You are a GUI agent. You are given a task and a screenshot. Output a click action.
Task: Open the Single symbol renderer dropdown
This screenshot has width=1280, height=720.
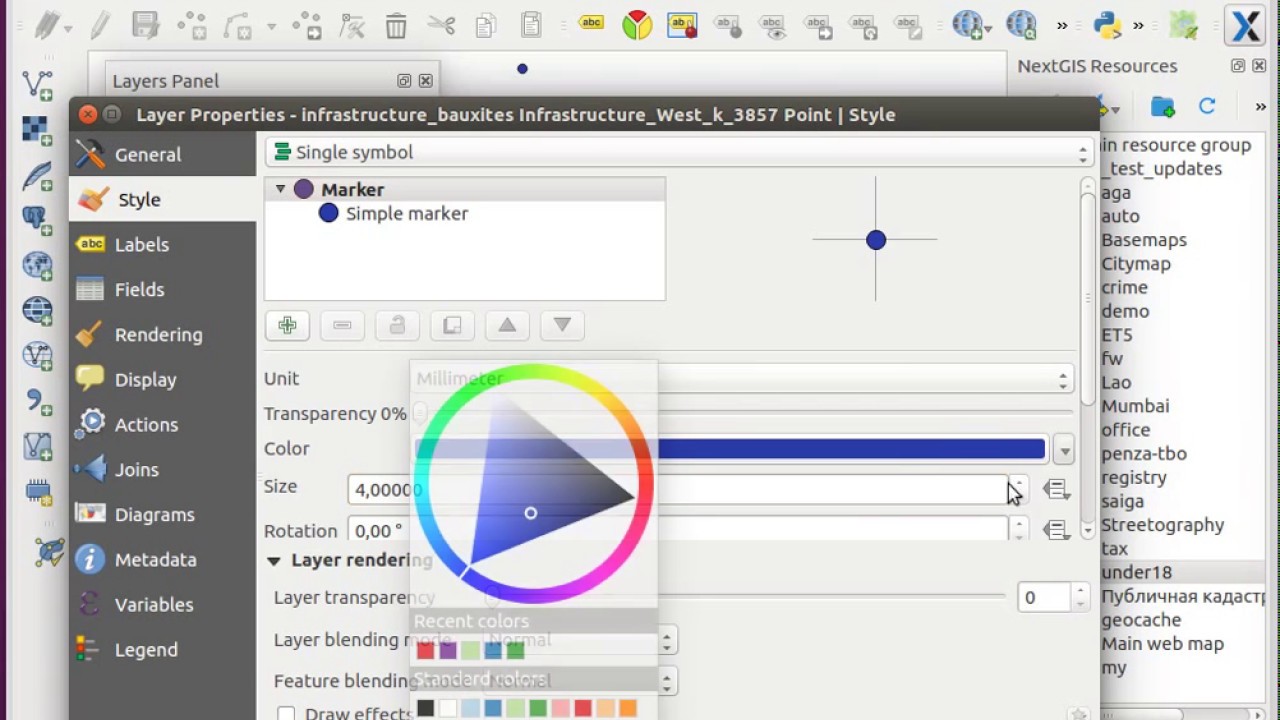point(677,152)
